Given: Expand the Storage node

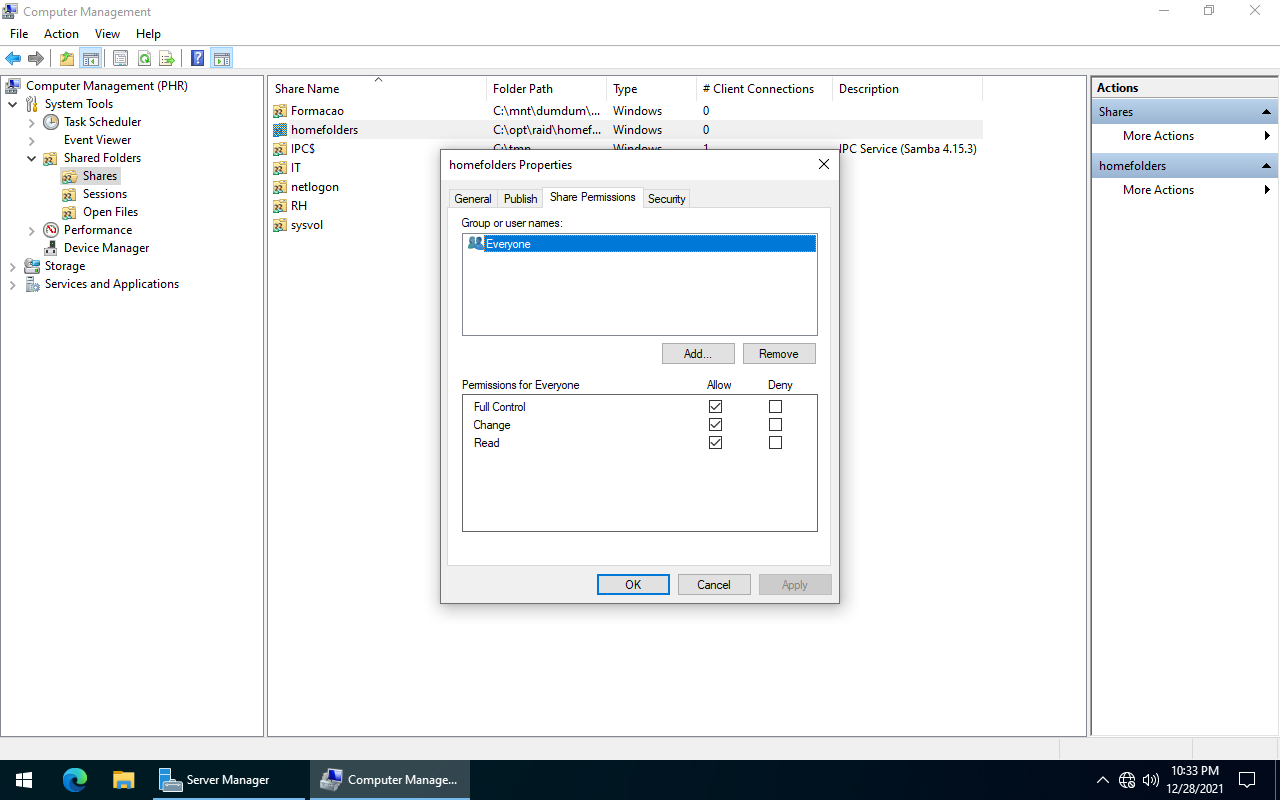Looking at the screenshot, I should [13, 265].
